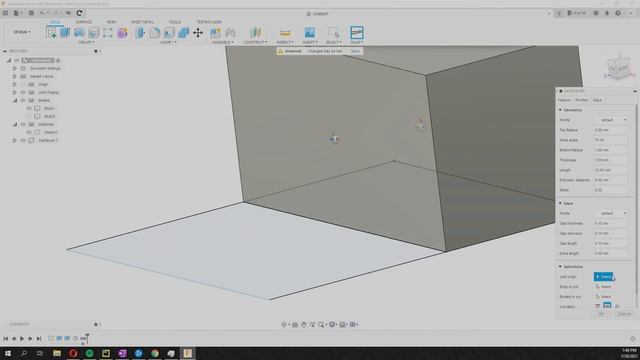Open the notifications bell icon
The height and width of the screenshot is (360, 640).
[607, 13]
